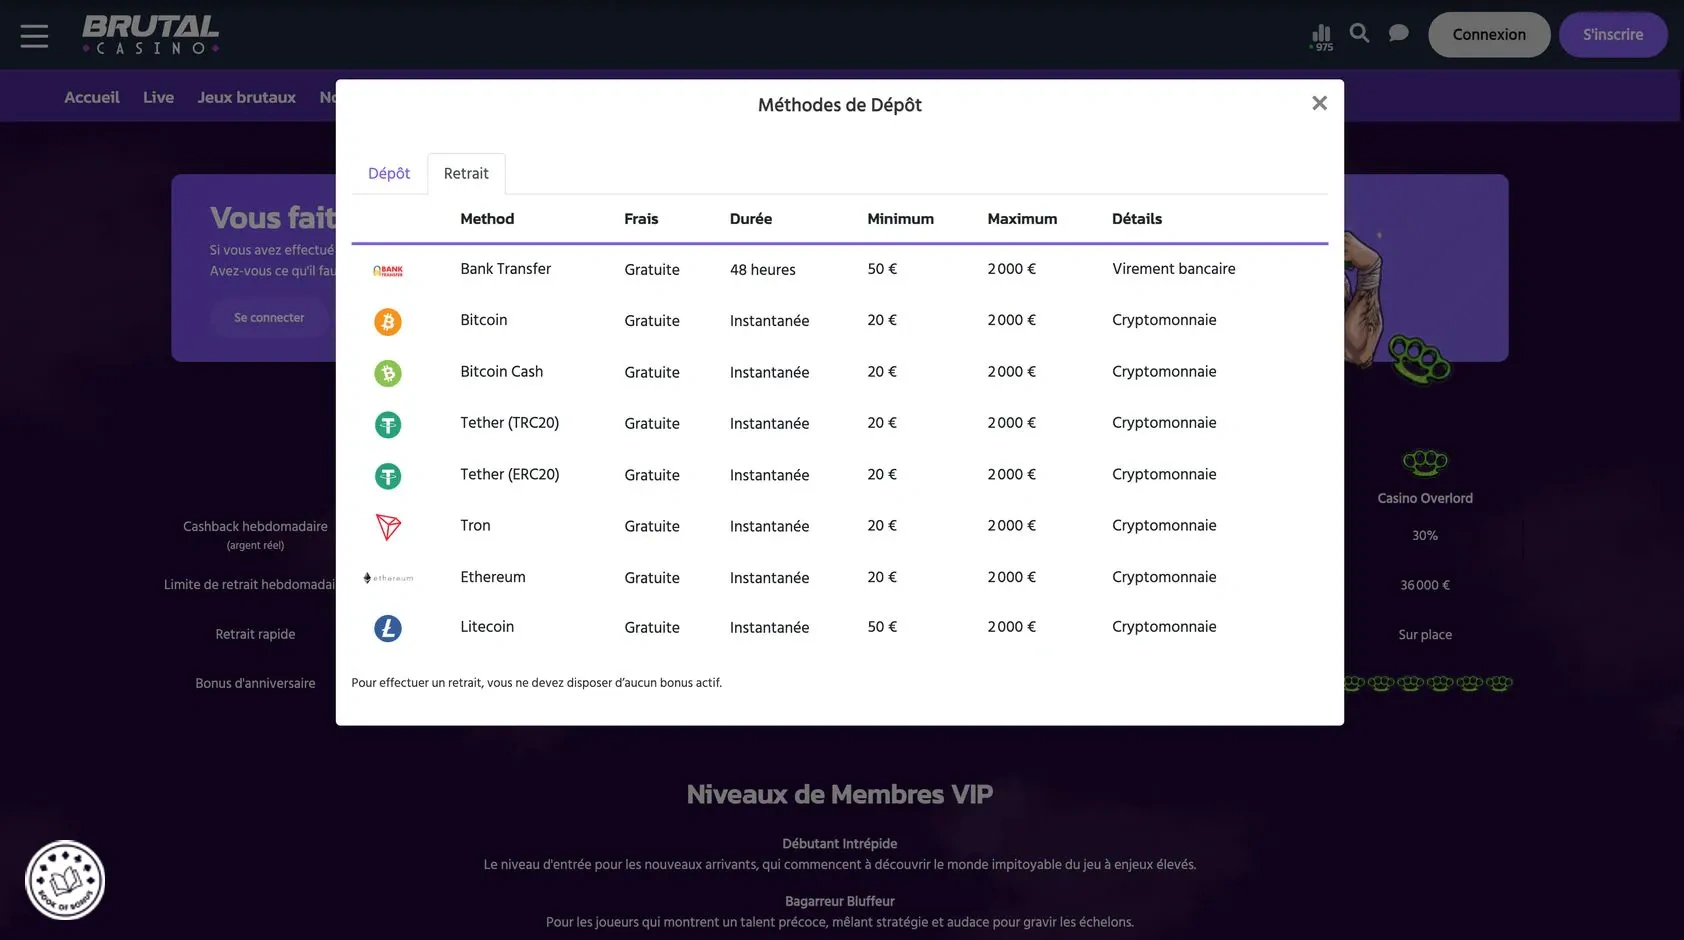Click the Litecoin row Cryptomonnaie cell

pos(1164,626)
